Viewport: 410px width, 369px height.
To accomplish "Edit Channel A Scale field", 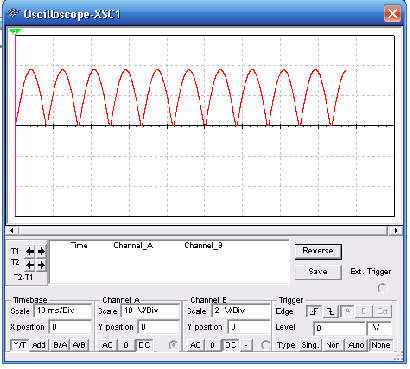I will coord(150,311).
